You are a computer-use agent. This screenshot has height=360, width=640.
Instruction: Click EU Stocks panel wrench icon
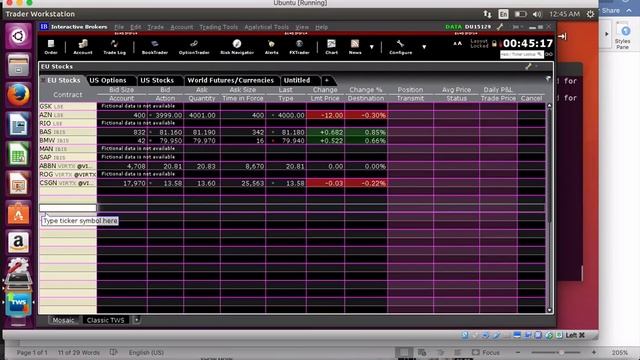coord(528,66)
